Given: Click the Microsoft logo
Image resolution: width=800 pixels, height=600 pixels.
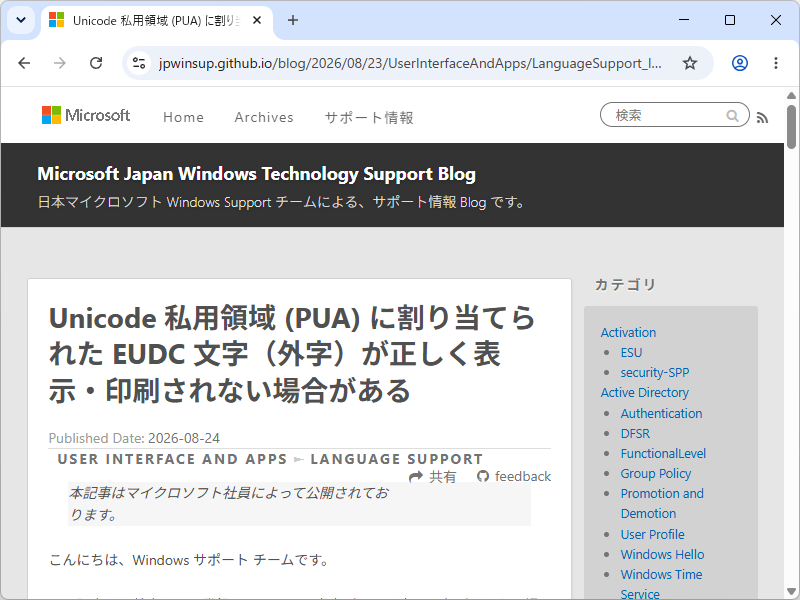Looking at the screenshot, I should point(86,115).
